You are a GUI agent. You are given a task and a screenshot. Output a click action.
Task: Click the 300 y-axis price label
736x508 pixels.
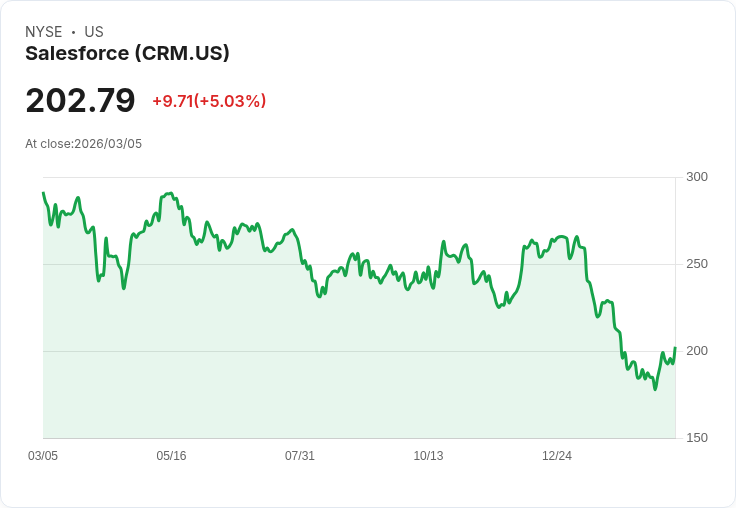click(x=697, y=177)
